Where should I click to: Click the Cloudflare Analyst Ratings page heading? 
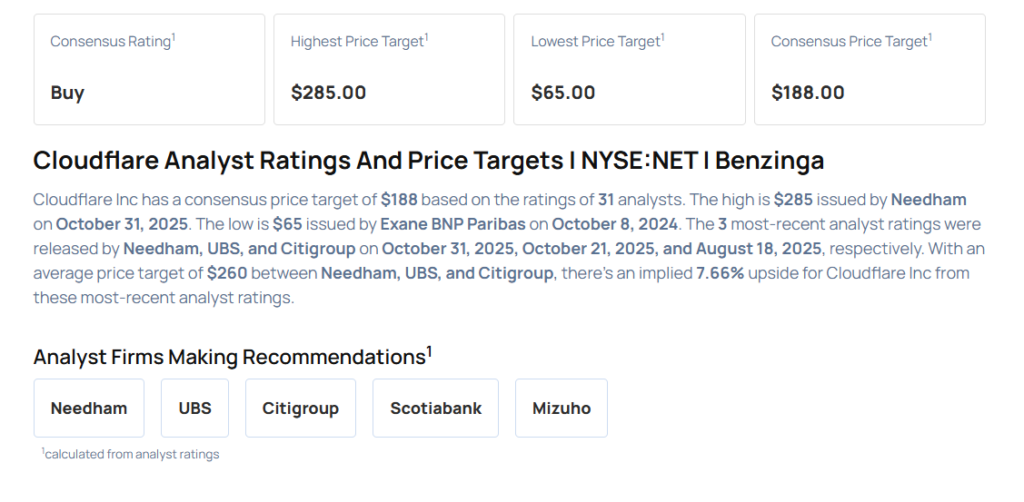(428, 161)
